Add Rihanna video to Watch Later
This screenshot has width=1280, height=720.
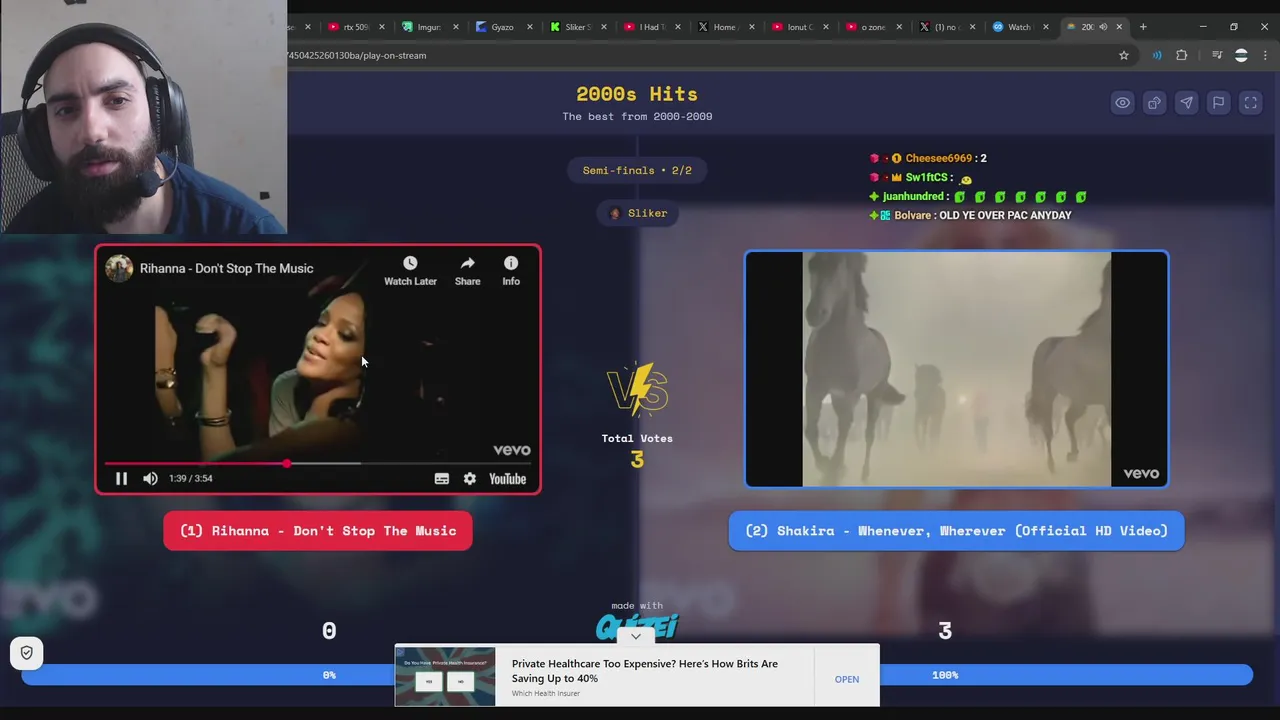pyautogui.click(x=410, y=271)
